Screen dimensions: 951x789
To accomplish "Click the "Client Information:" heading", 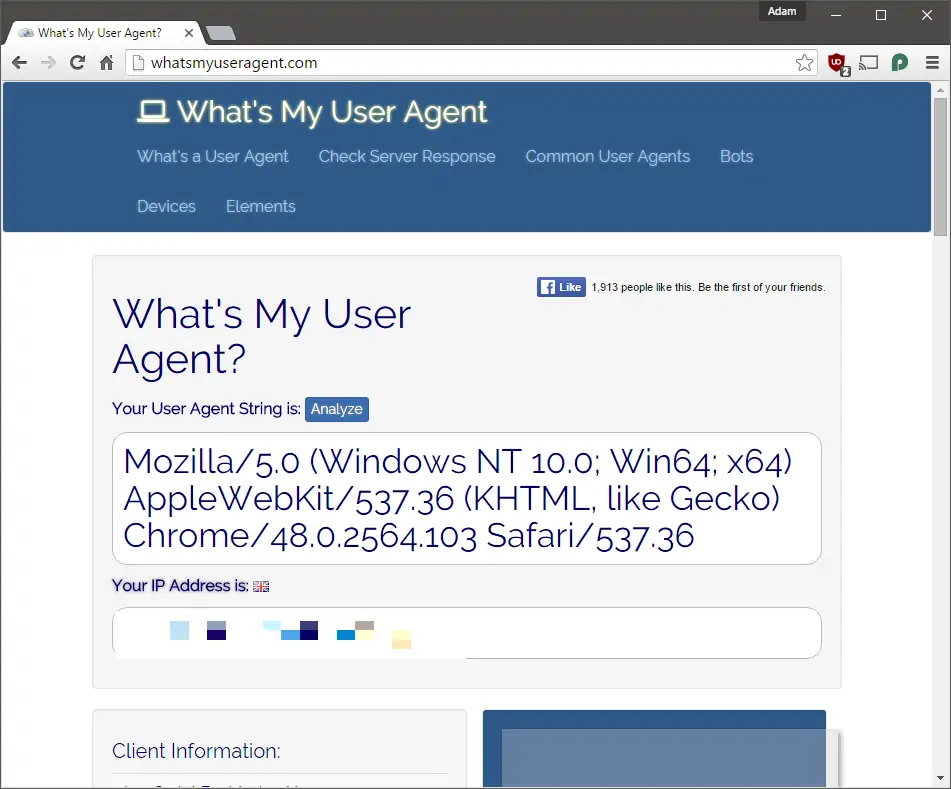I will pos(197,751).
